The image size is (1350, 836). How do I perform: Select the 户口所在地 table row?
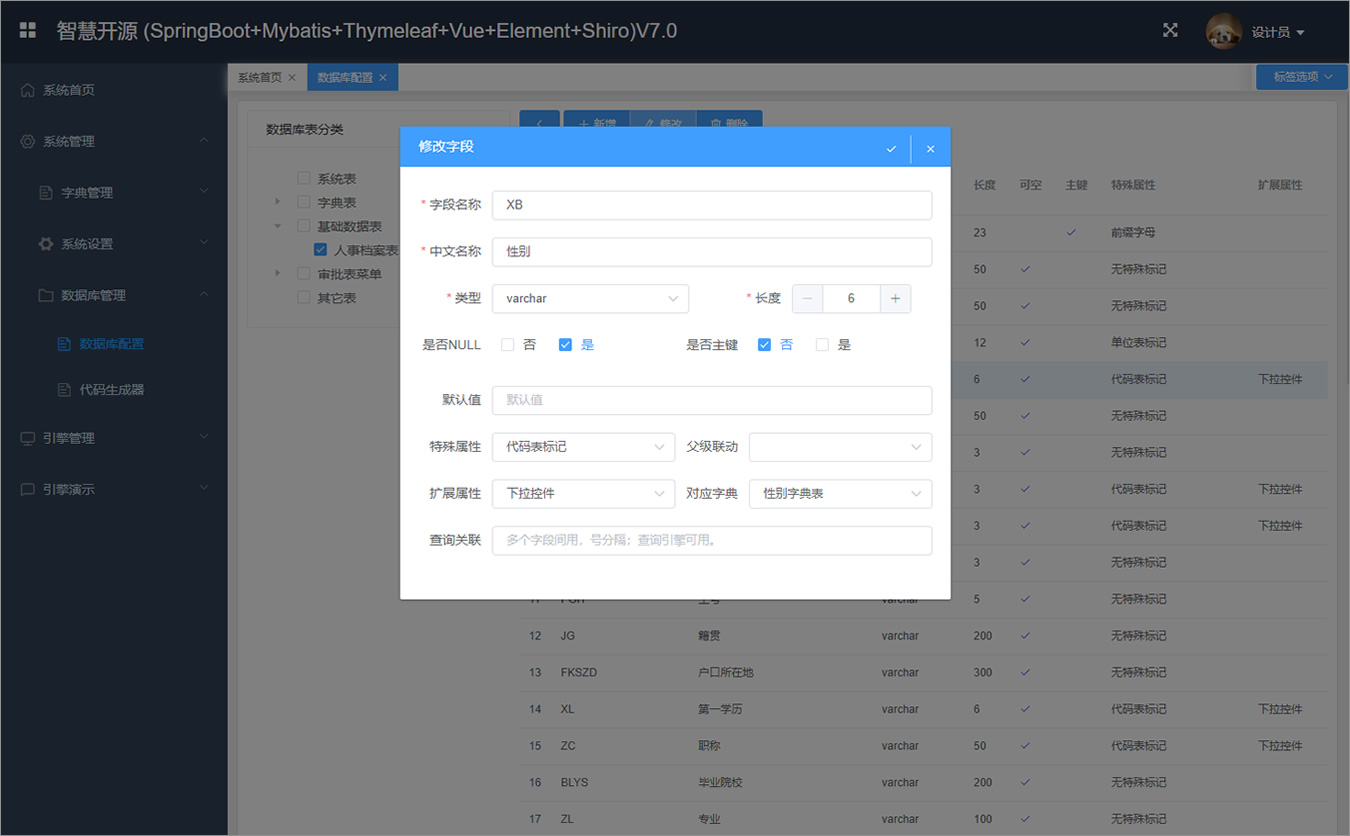pyautogui.click(x=924, y=672)
